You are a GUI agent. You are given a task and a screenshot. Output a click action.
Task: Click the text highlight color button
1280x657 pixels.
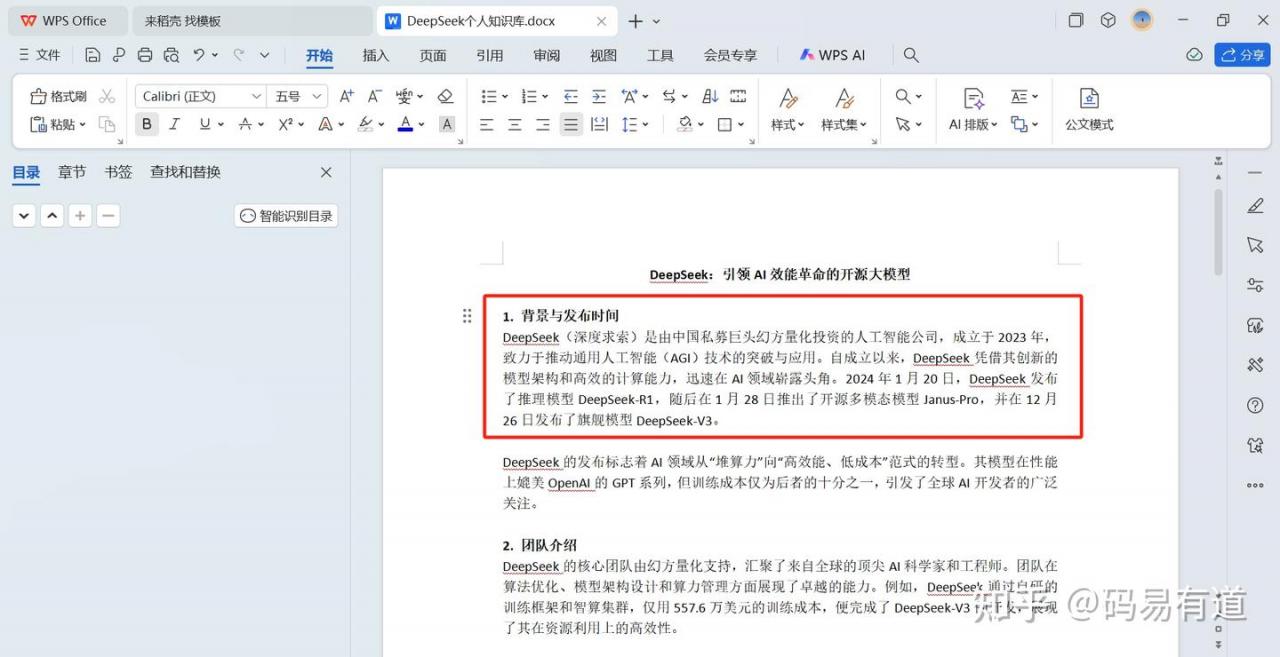(365, 124)
